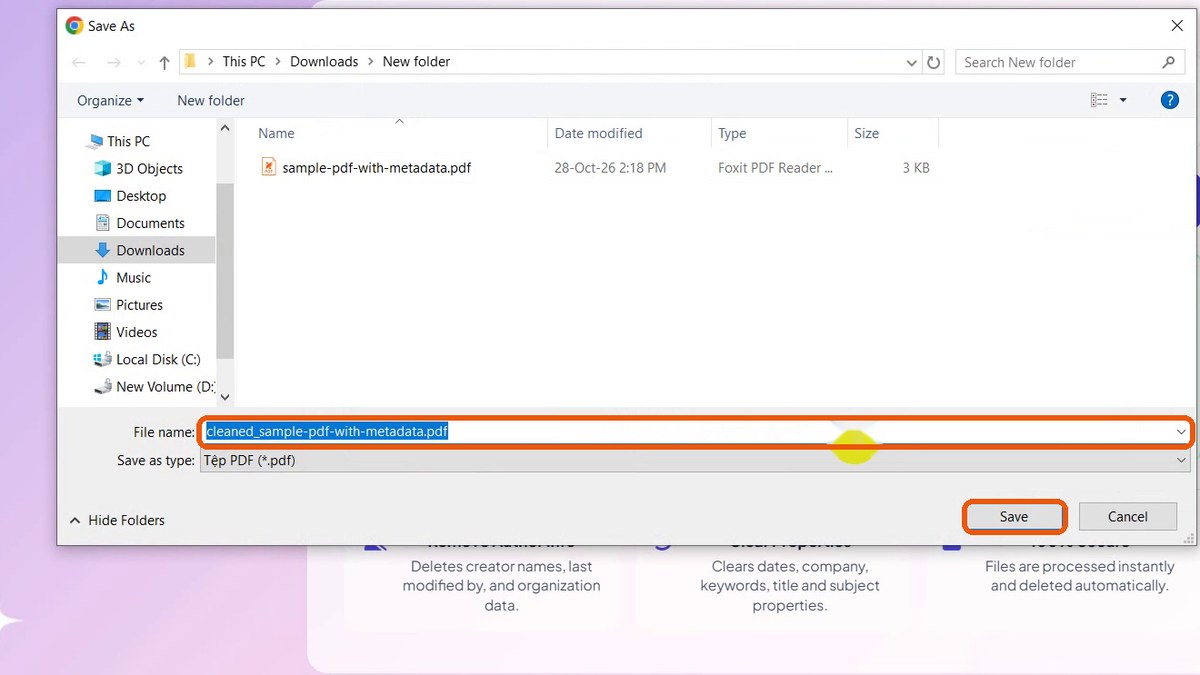The width and height of the screenshot is (1200, 675).
Task: Sort files by Name column
Action: (276, 133)
